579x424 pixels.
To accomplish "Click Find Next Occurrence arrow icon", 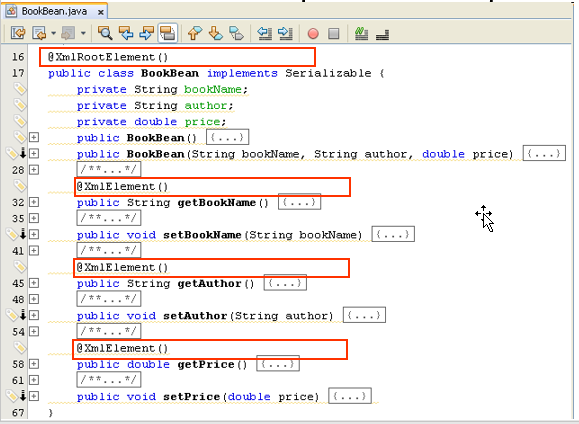I will tap(147, 33).
